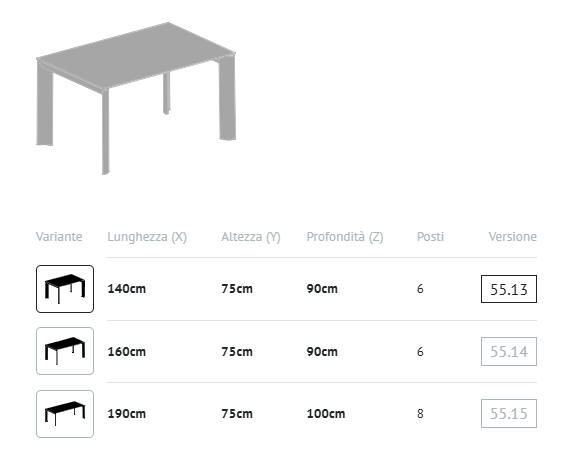
Task: Choose version 55.13
Action: (x=509, y=289)
